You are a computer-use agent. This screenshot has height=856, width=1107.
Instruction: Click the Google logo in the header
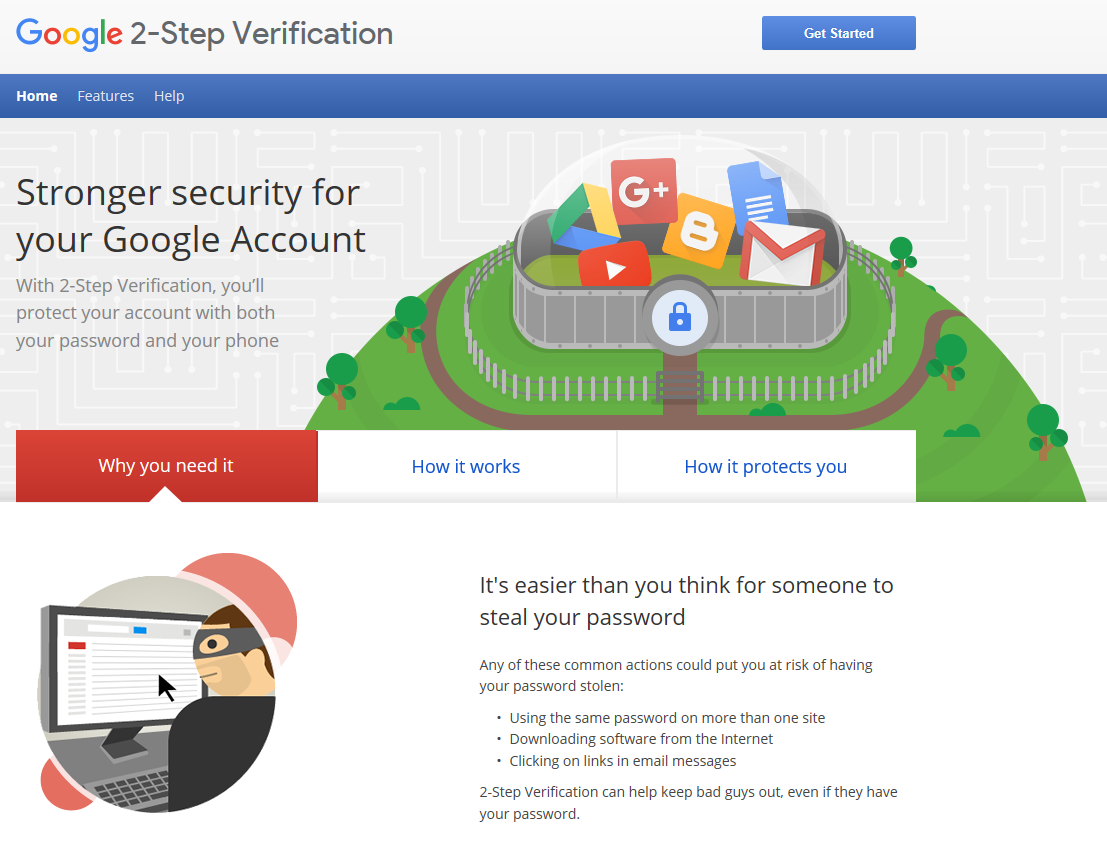(x=67, y=33)
